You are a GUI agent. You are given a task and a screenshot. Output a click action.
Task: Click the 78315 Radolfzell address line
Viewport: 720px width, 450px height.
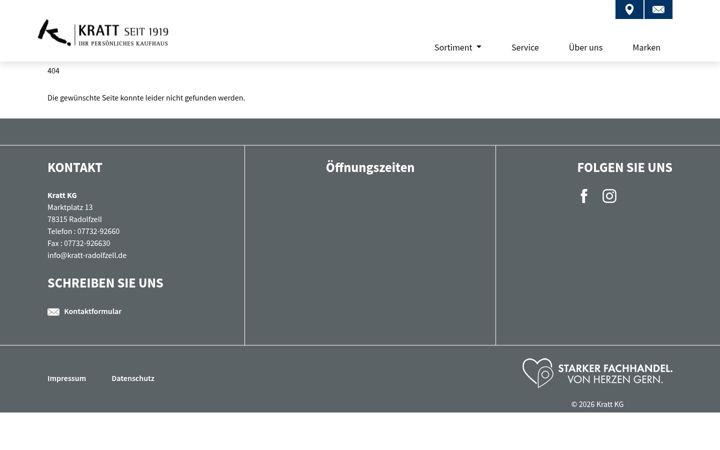[74, 219]
